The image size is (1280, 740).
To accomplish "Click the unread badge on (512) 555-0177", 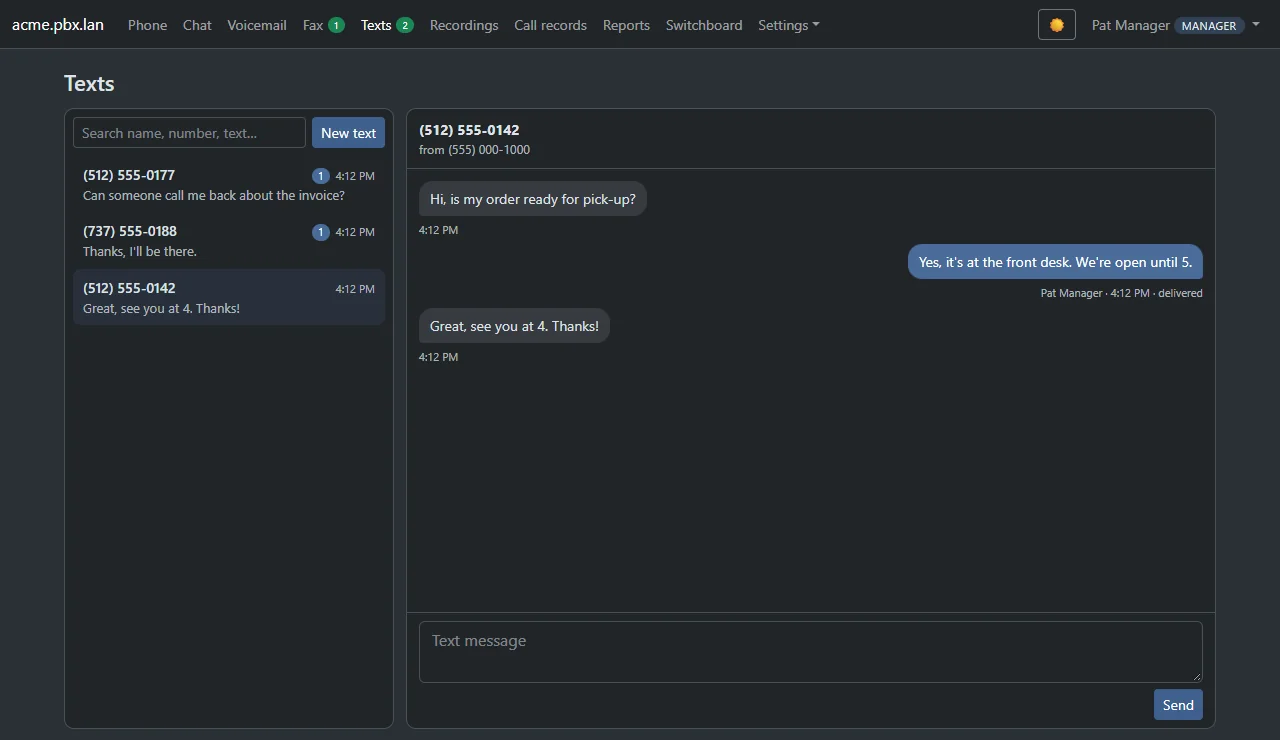I will tap(320, 176).
